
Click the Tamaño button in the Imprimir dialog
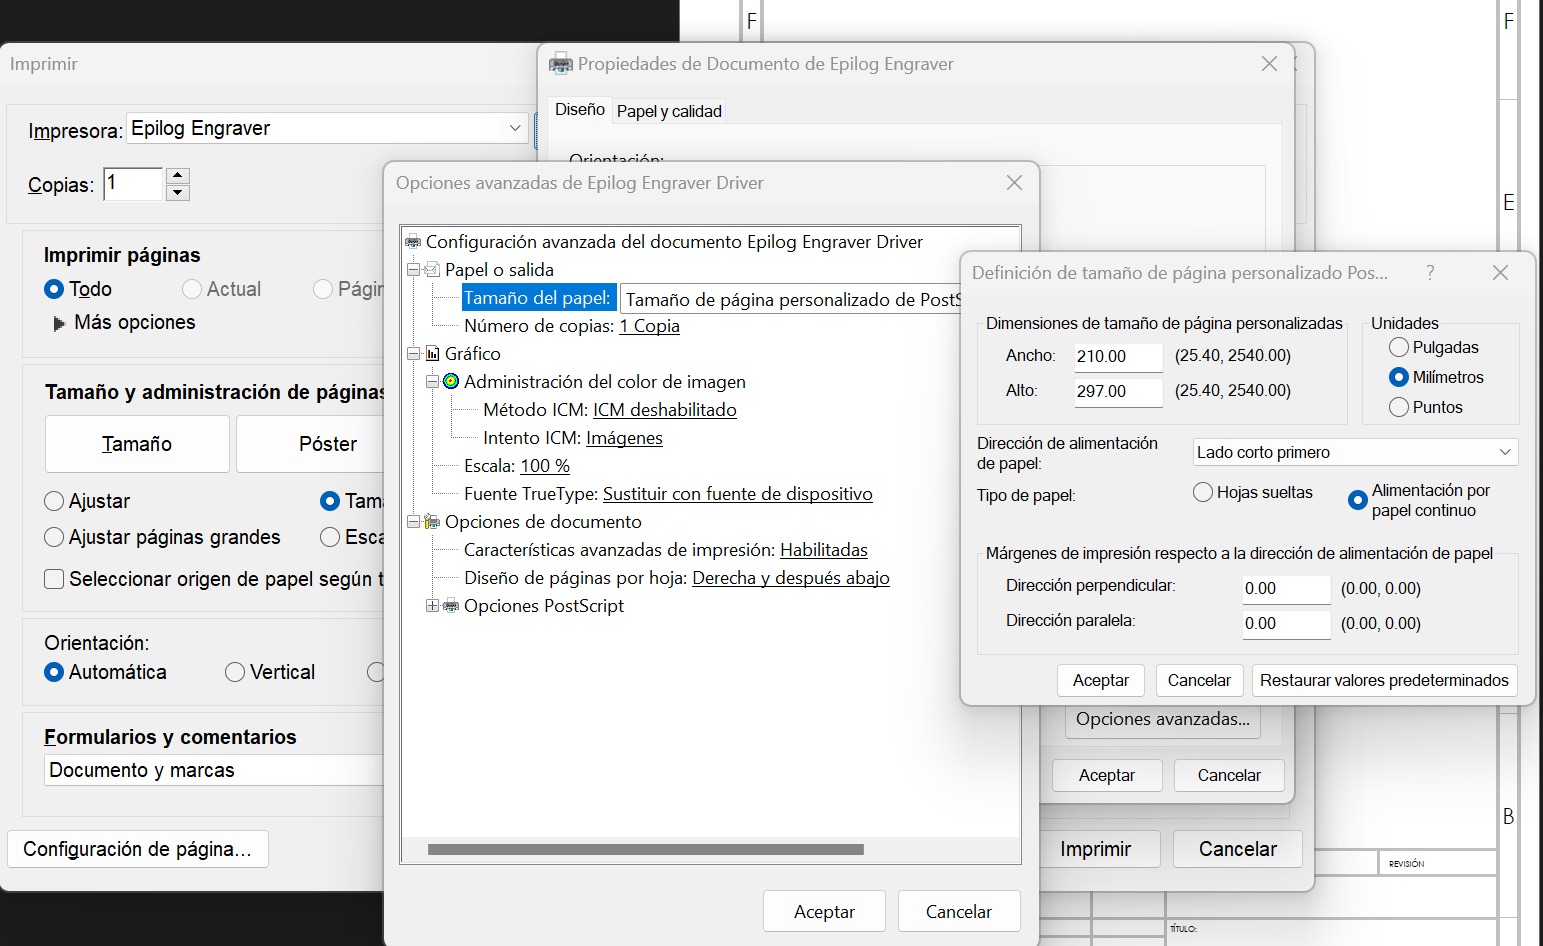coord(137,444)
